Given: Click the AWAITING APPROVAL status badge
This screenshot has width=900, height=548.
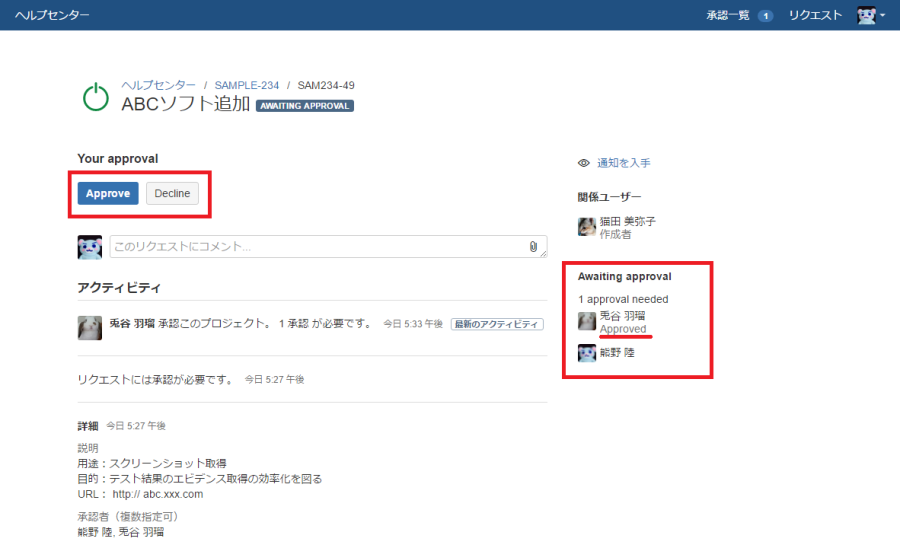Looking at the screenshot, I should (x=305, y=106).
